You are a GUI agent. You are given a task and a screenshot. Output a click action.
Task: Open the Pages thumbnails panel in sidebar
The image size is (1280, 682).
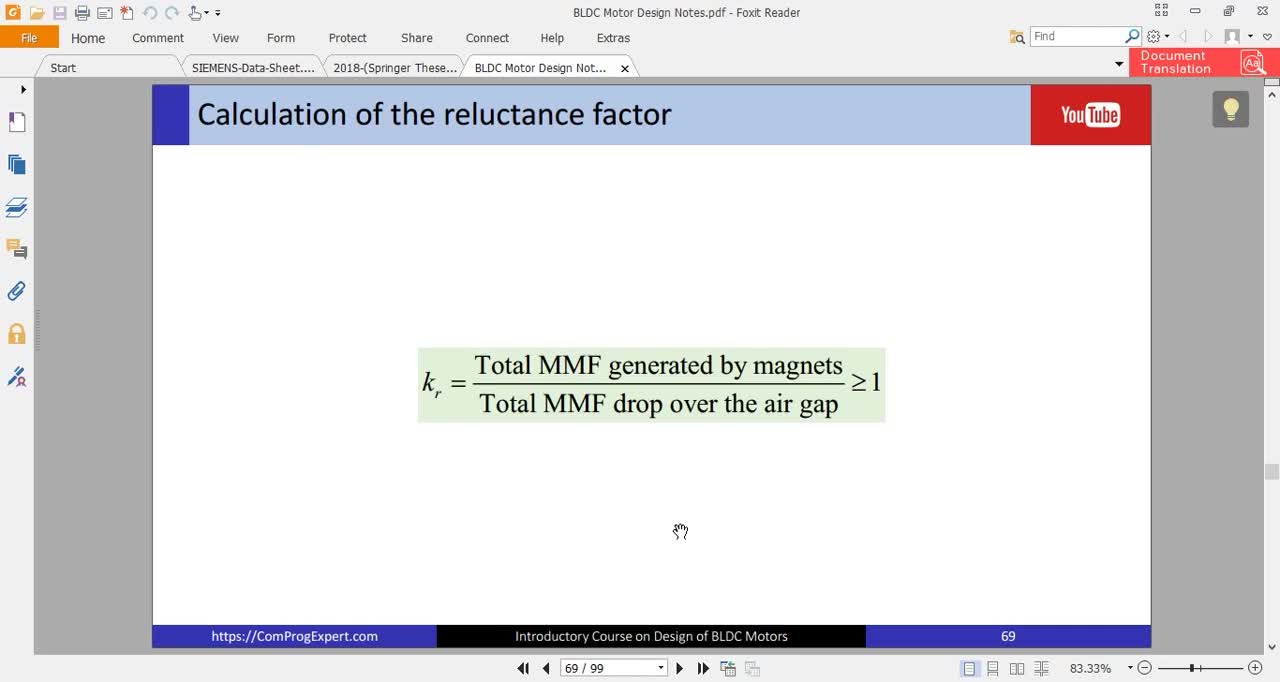(17, 165)
